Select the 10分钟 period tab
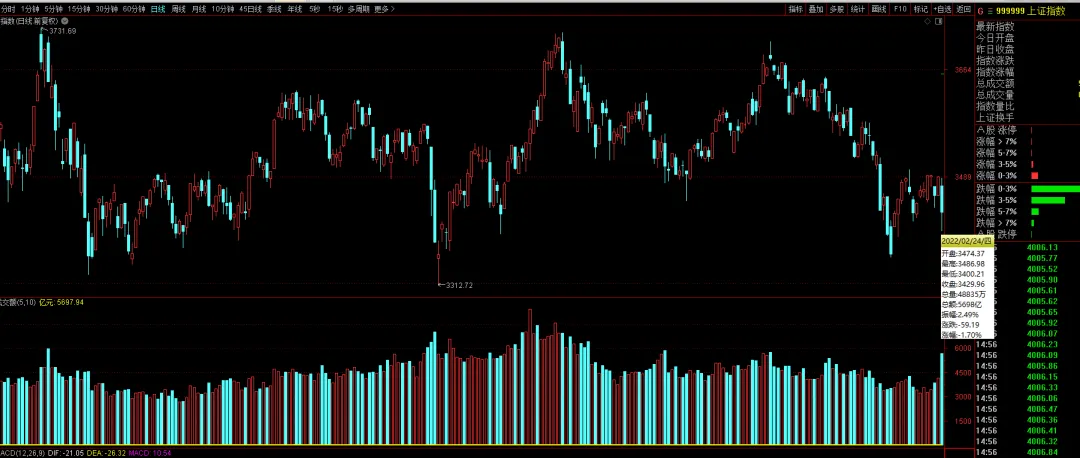The width and height of the screenshot is (1080, 458). click(x=223, y=9)
